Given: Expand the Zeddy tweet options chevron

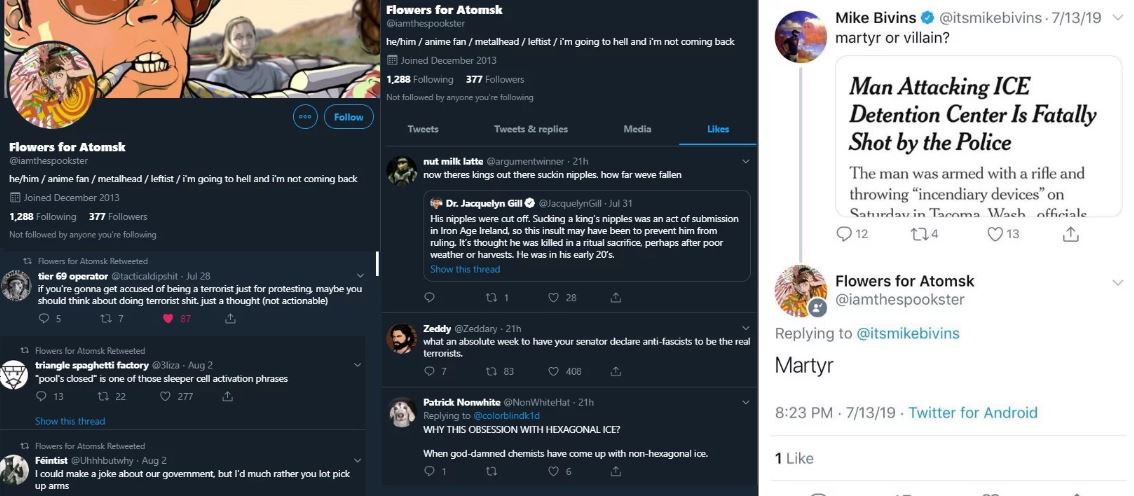Looking at the screenshot, I should coord(746,328).
